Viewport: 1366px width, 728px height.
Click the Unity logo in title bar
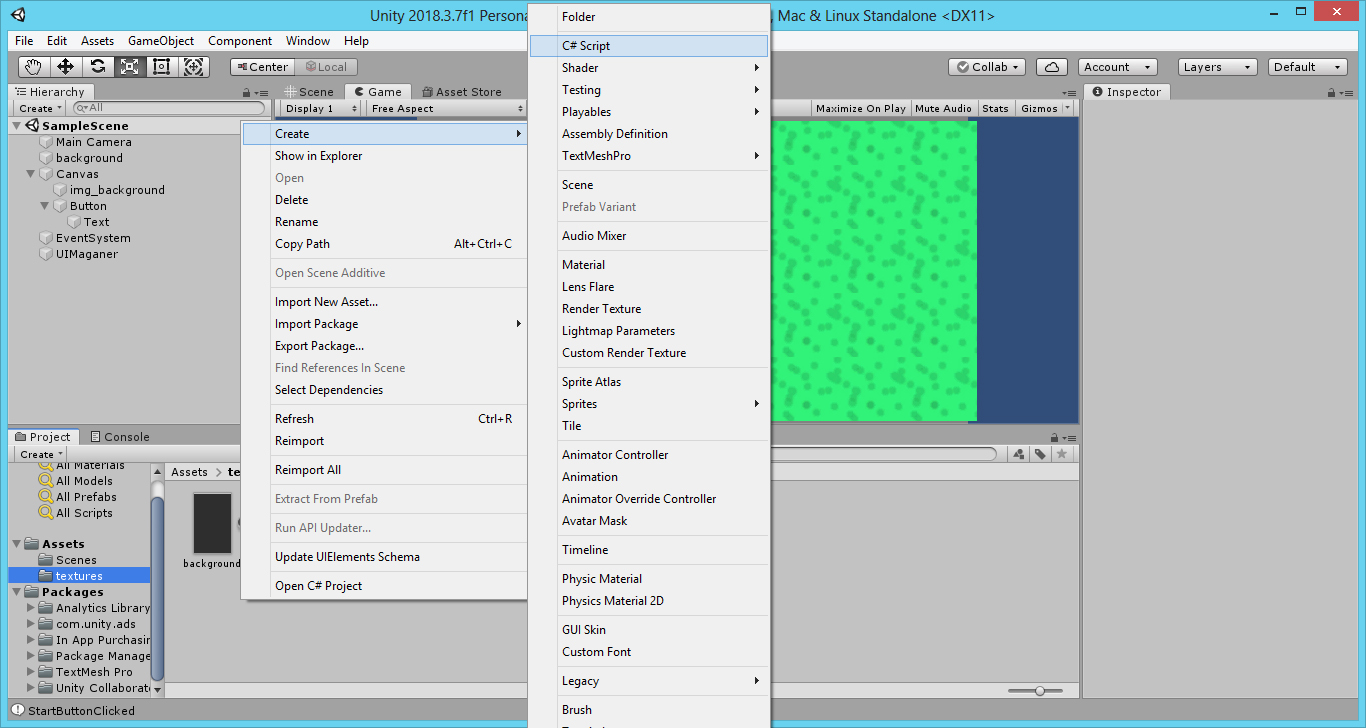pyautogui.click(x=19, y=15)
